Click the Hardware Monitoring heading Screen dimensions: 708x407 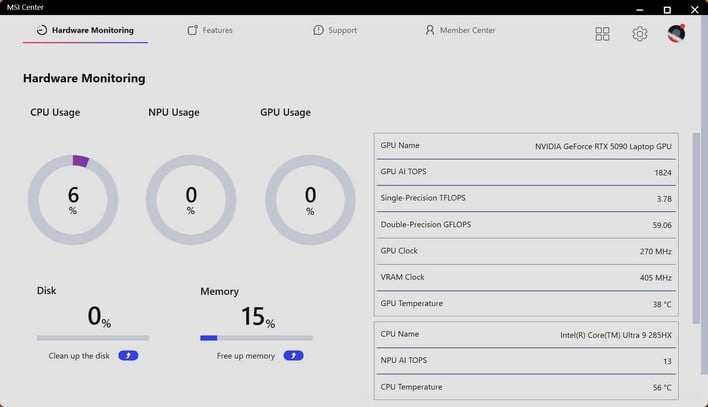(x=84, y=78)
